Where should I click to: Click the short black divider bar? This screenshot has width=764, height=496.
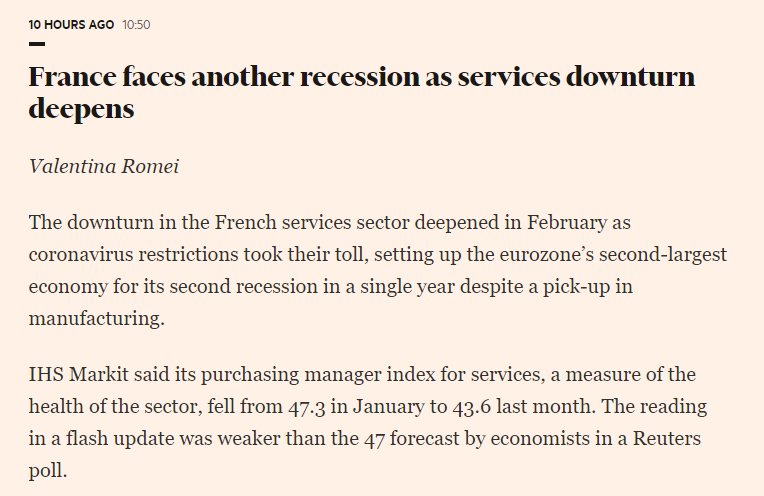pos(37,44)
